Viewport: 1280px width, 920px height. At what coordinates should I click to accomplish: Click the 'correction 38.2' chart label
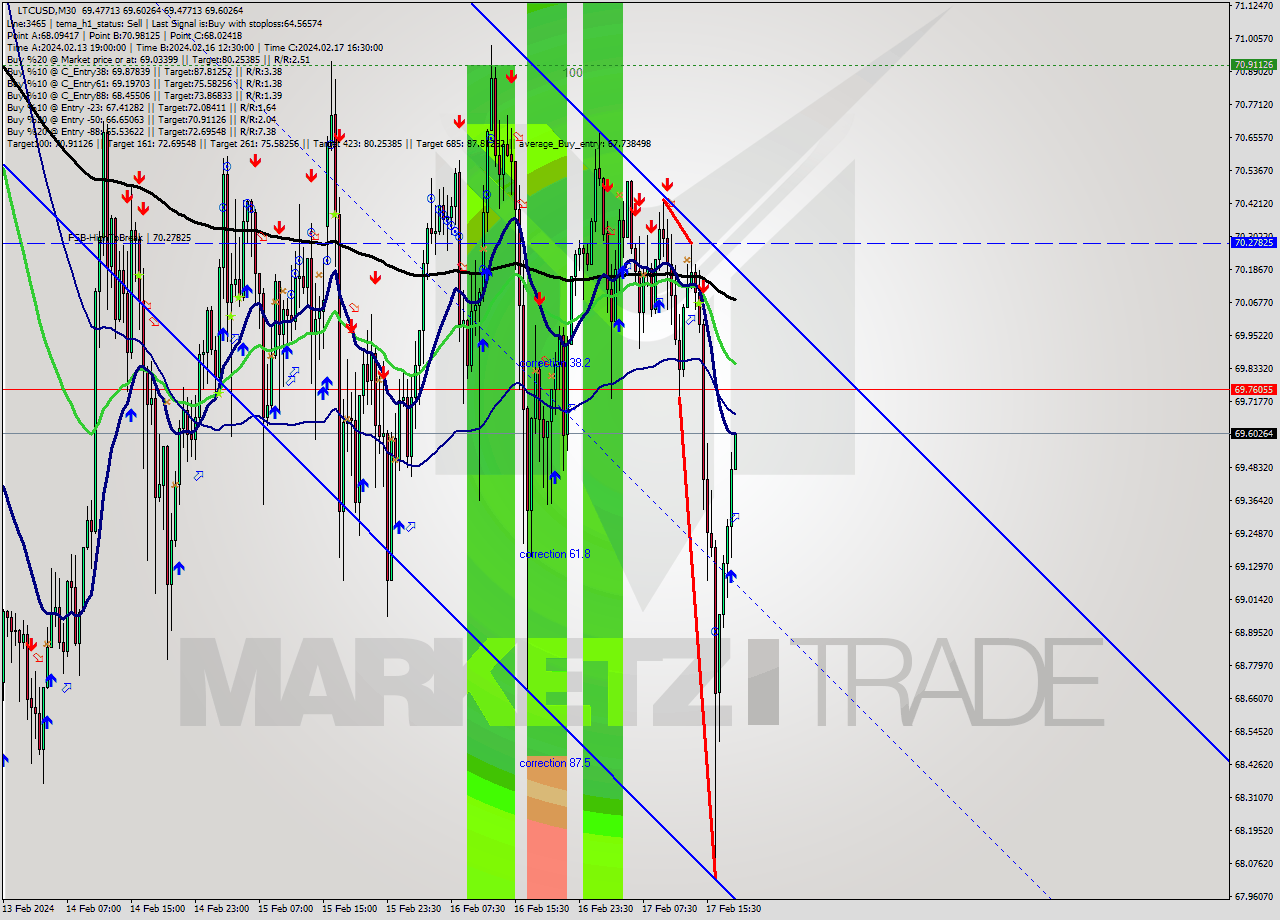click(555, 363)
